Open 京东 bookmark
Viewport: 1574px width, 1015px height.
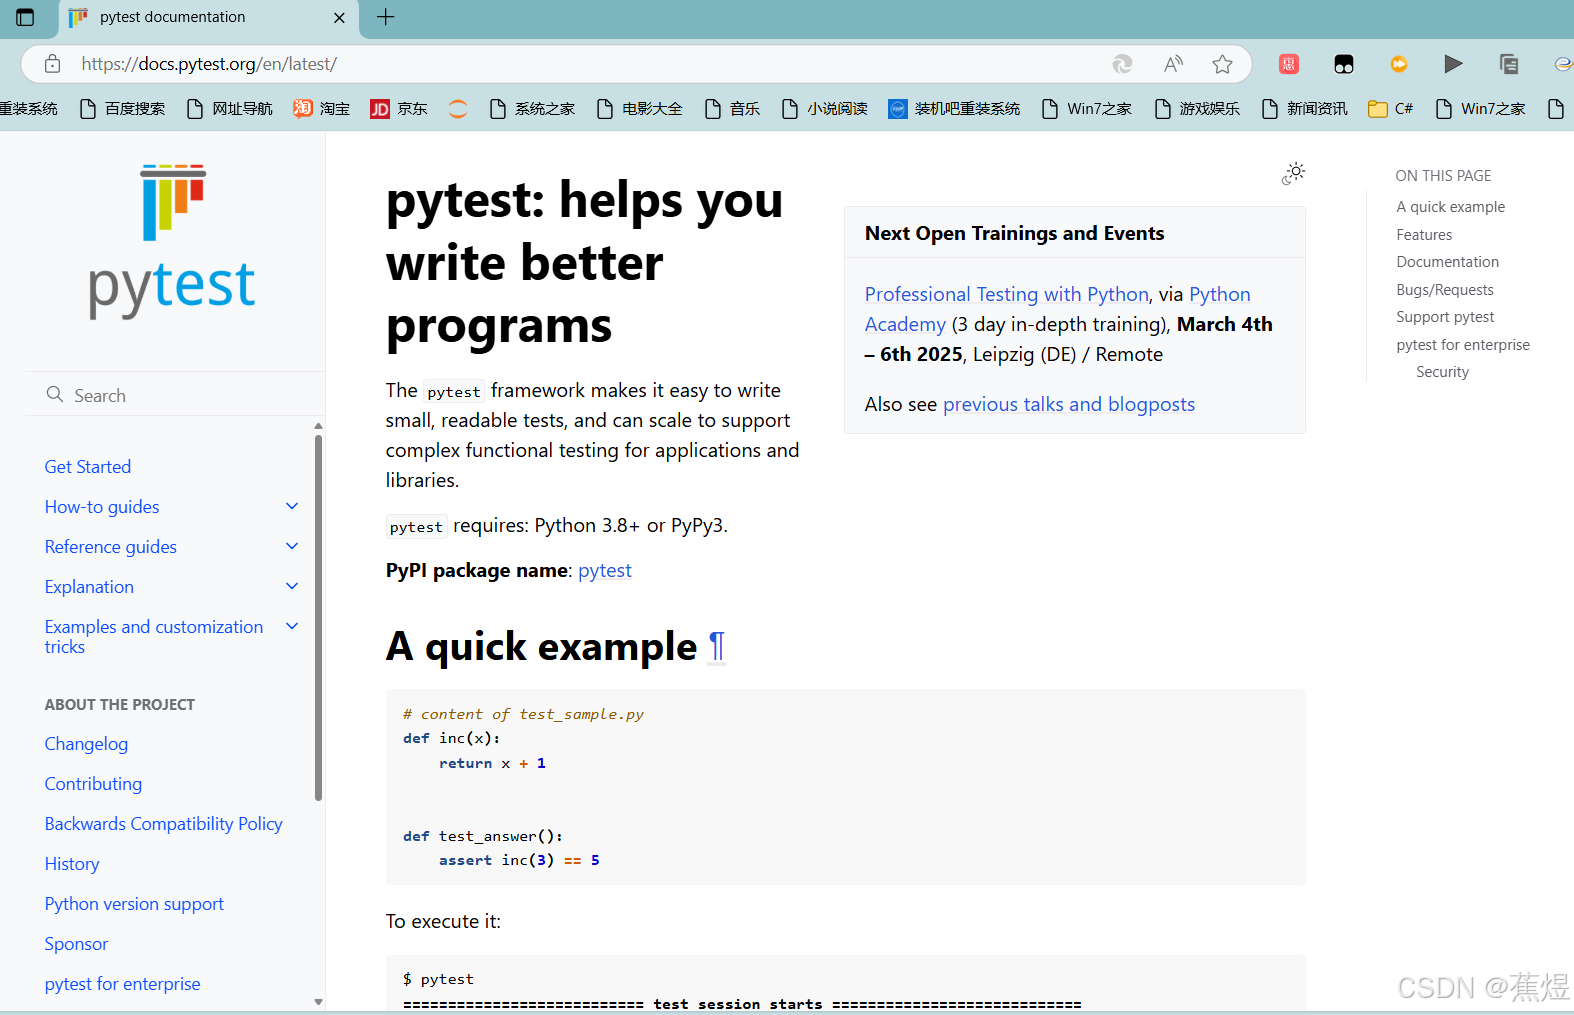[398, 108]
